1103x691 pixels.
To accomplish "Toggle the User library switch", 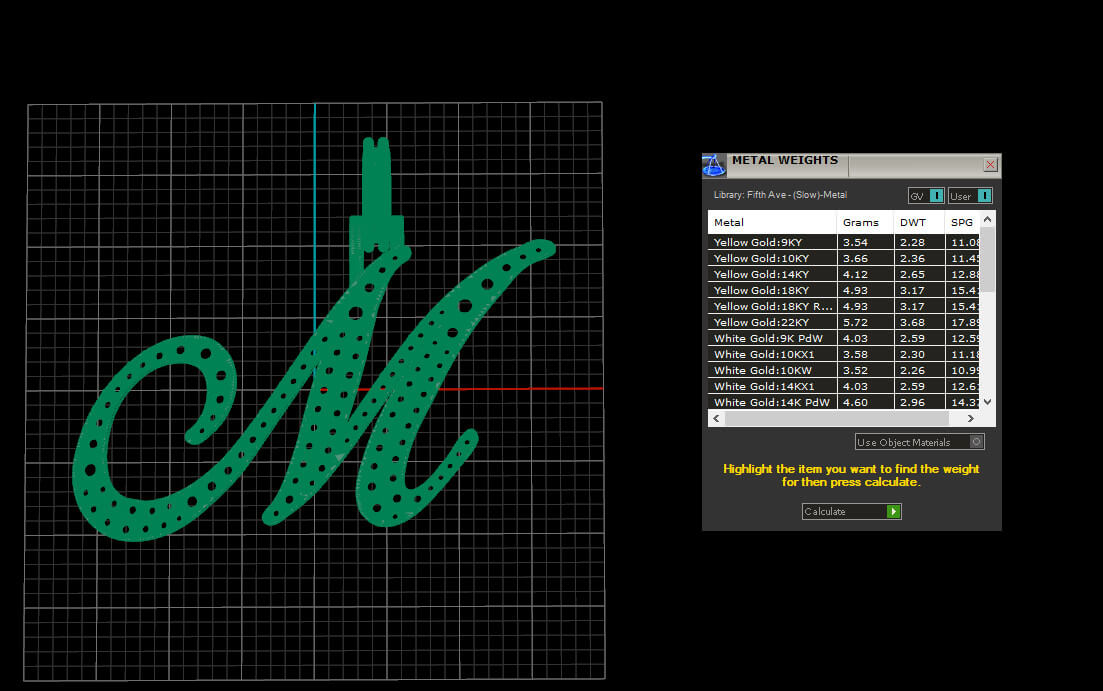I will (984, 196).
